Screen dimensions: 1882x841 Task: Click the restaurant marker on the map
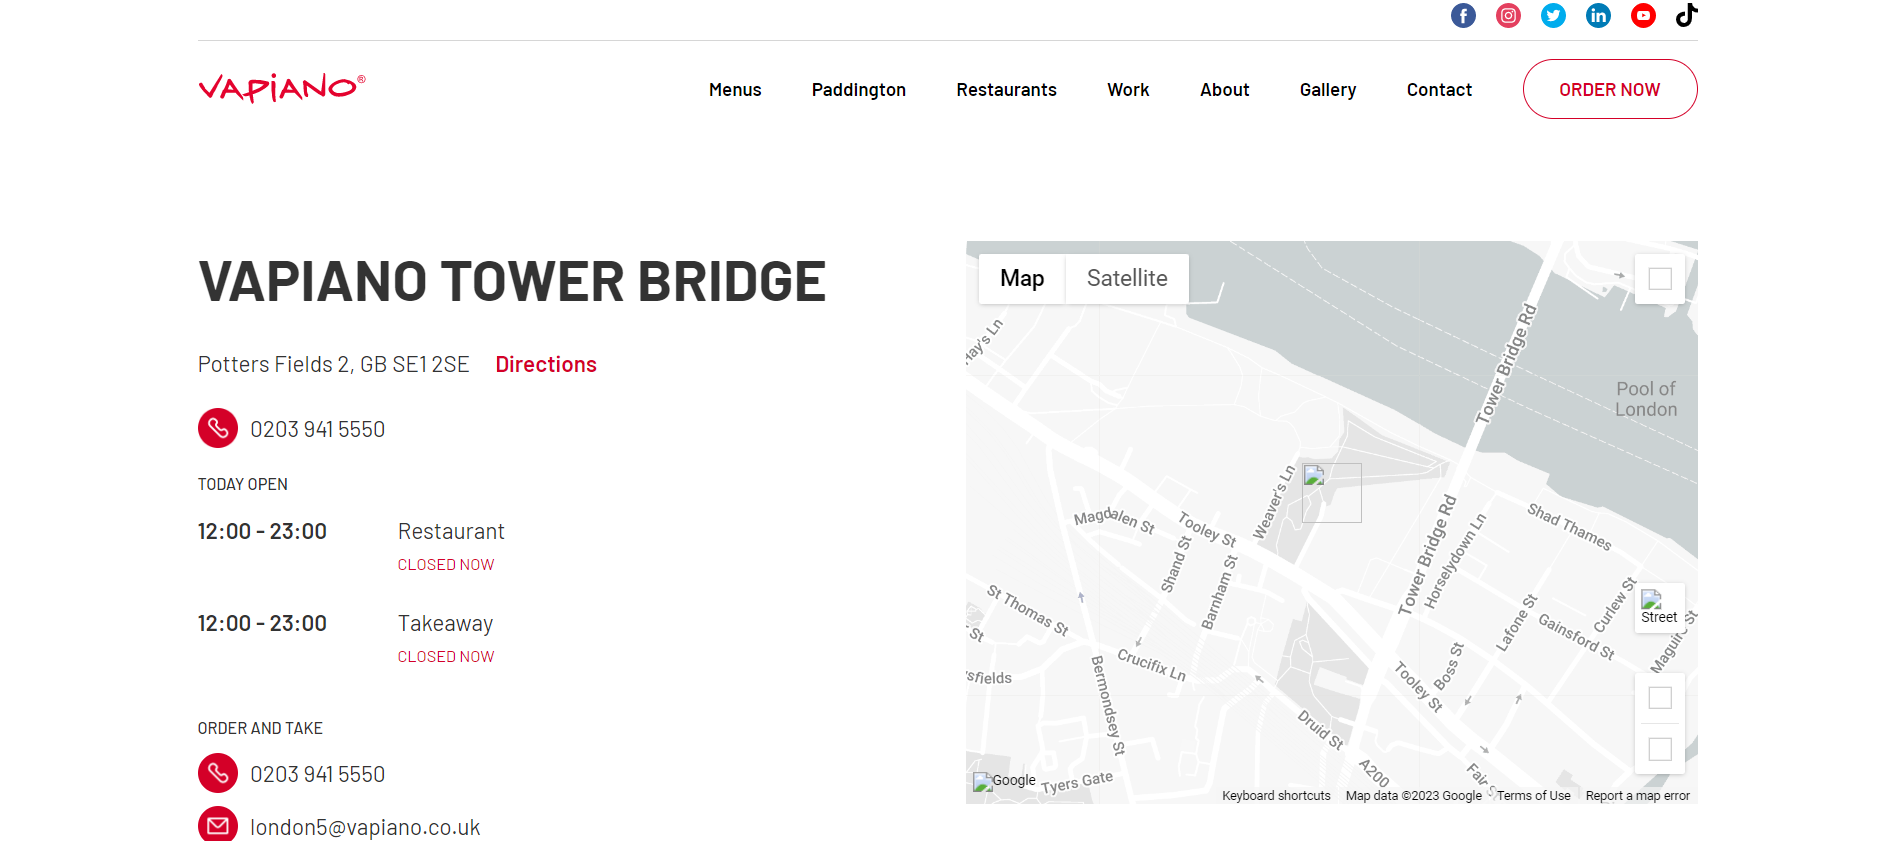pos(1332,493)
